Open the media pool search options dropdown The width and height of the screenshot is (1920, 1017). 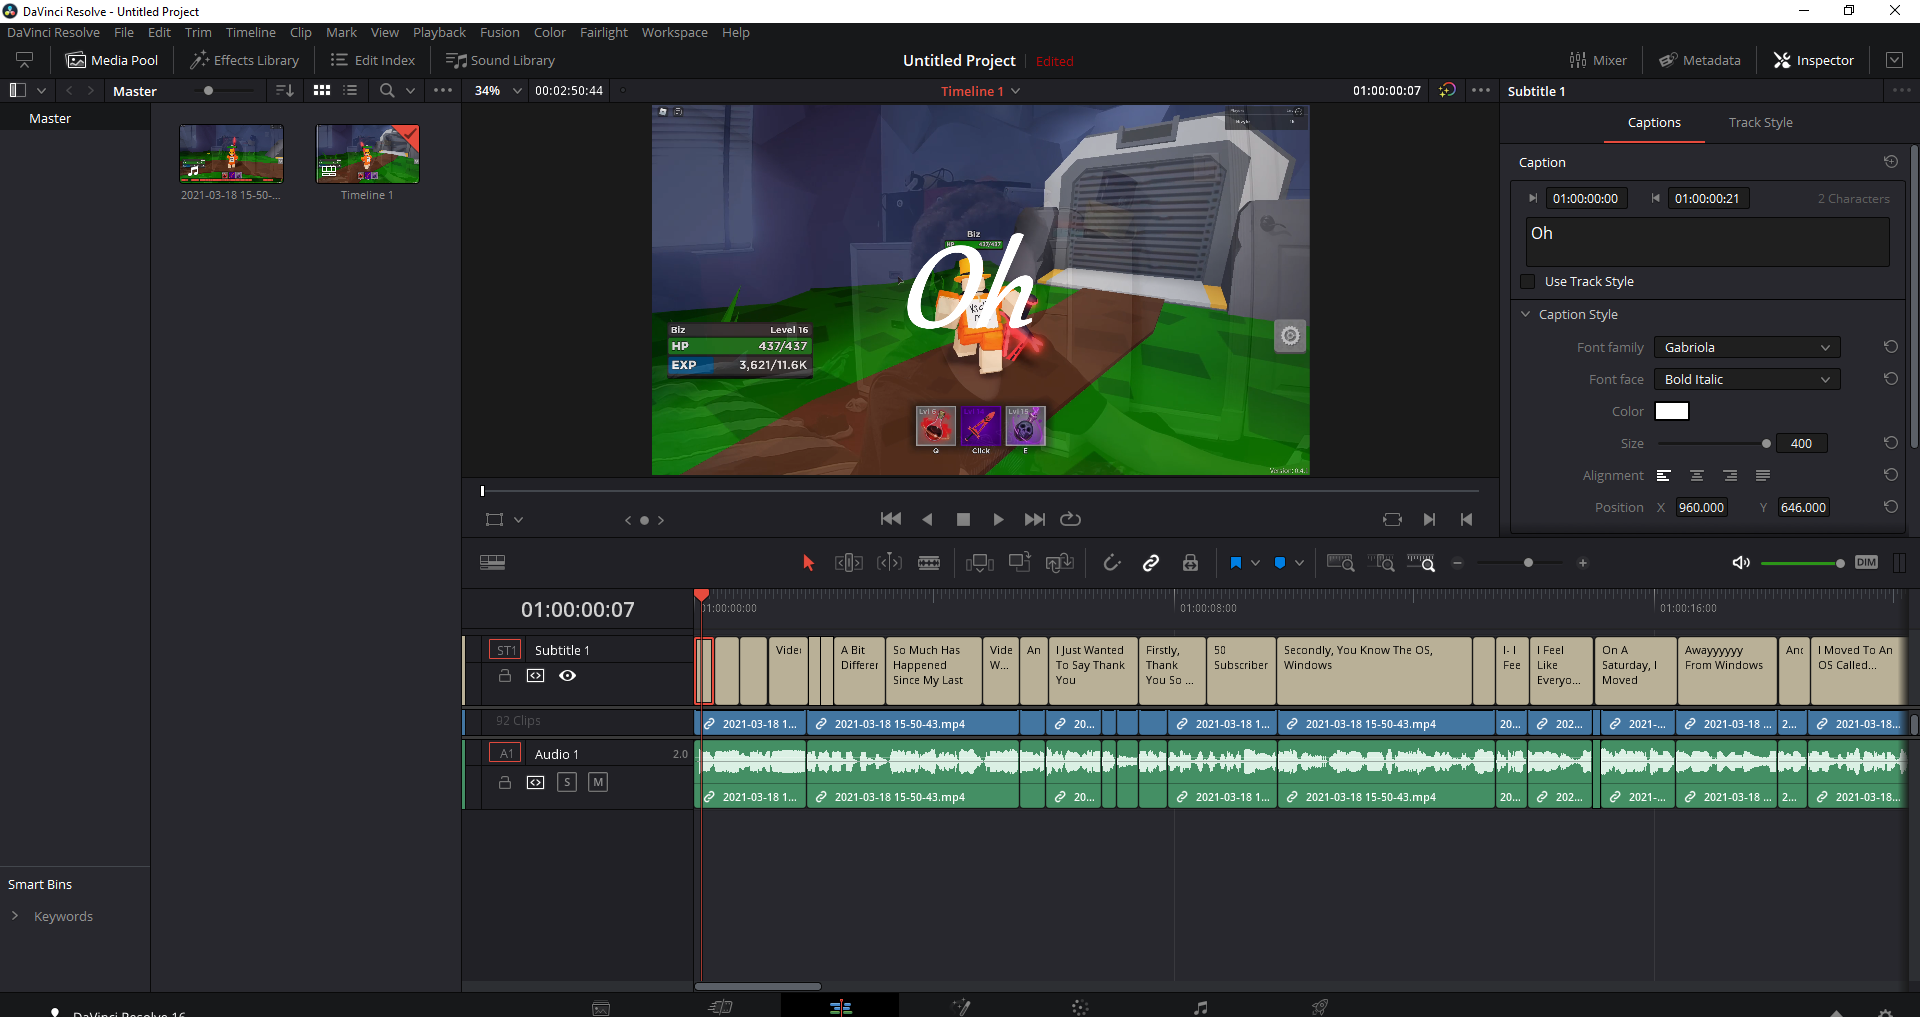click(x=410, y=90)
